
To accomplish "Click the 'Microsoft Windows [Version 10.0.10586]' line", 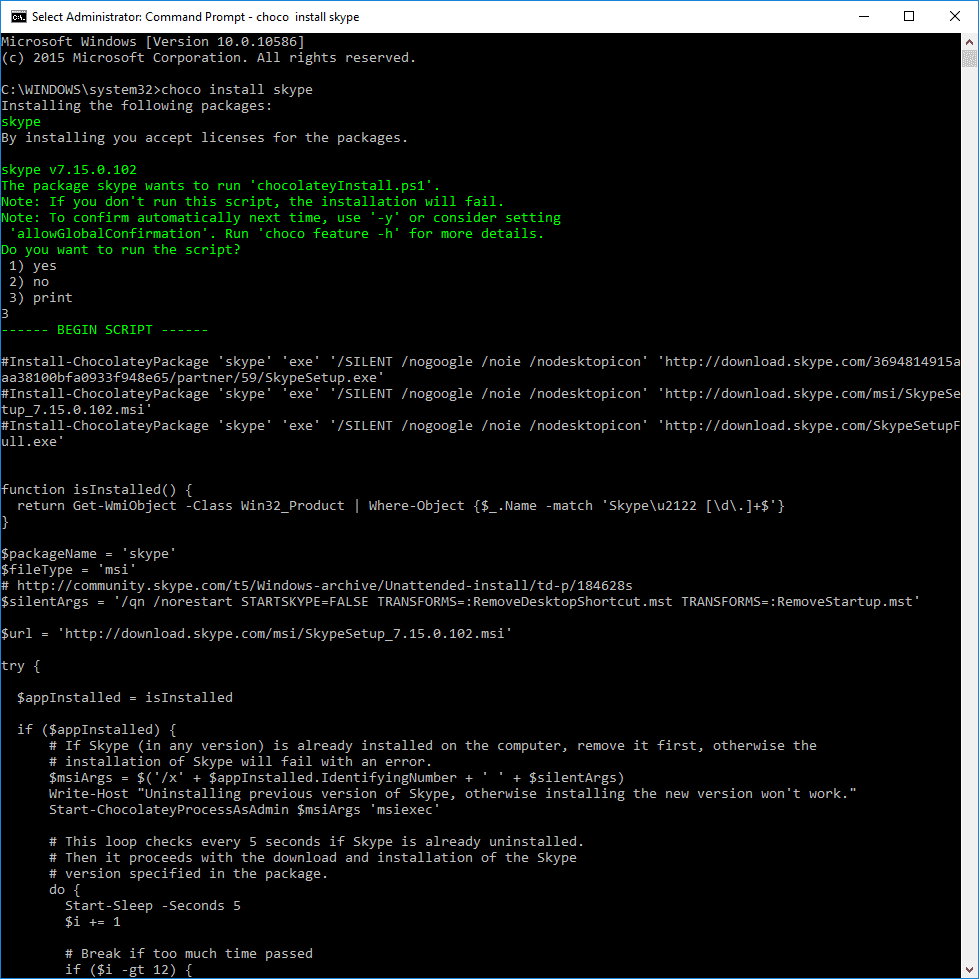I will point(153,42).
